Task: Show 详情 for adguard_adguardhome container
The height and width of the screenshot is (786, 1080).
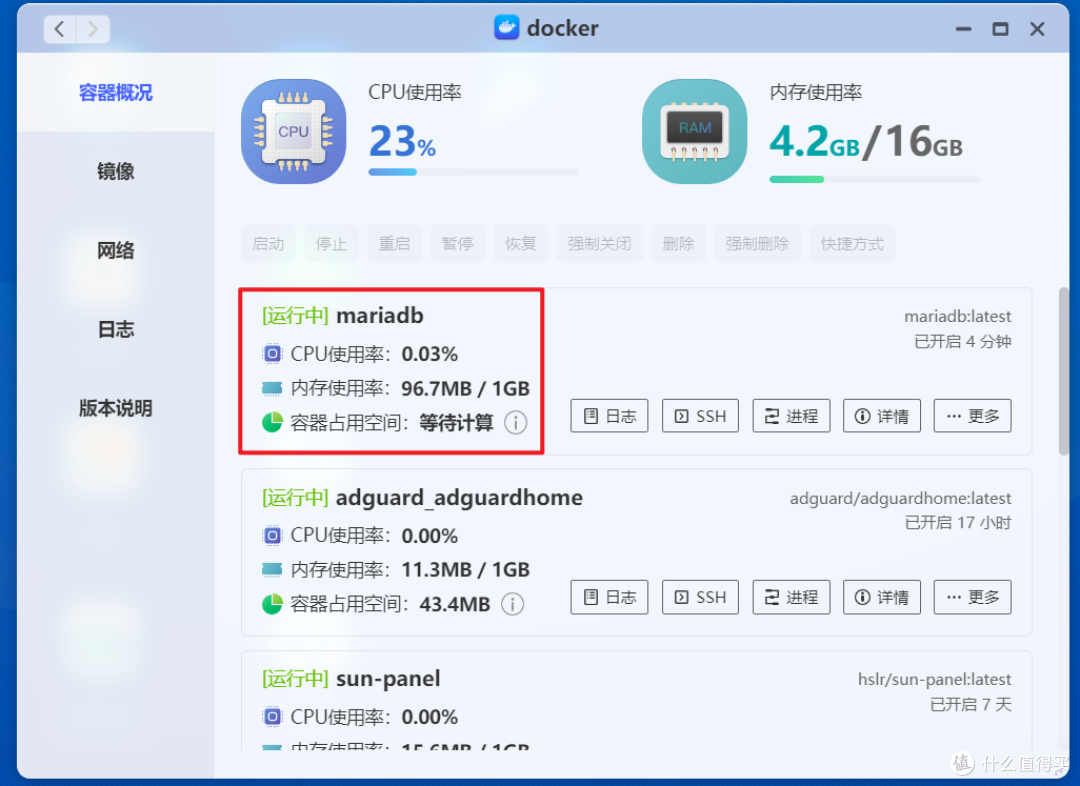Action: (x=882, y=597)
